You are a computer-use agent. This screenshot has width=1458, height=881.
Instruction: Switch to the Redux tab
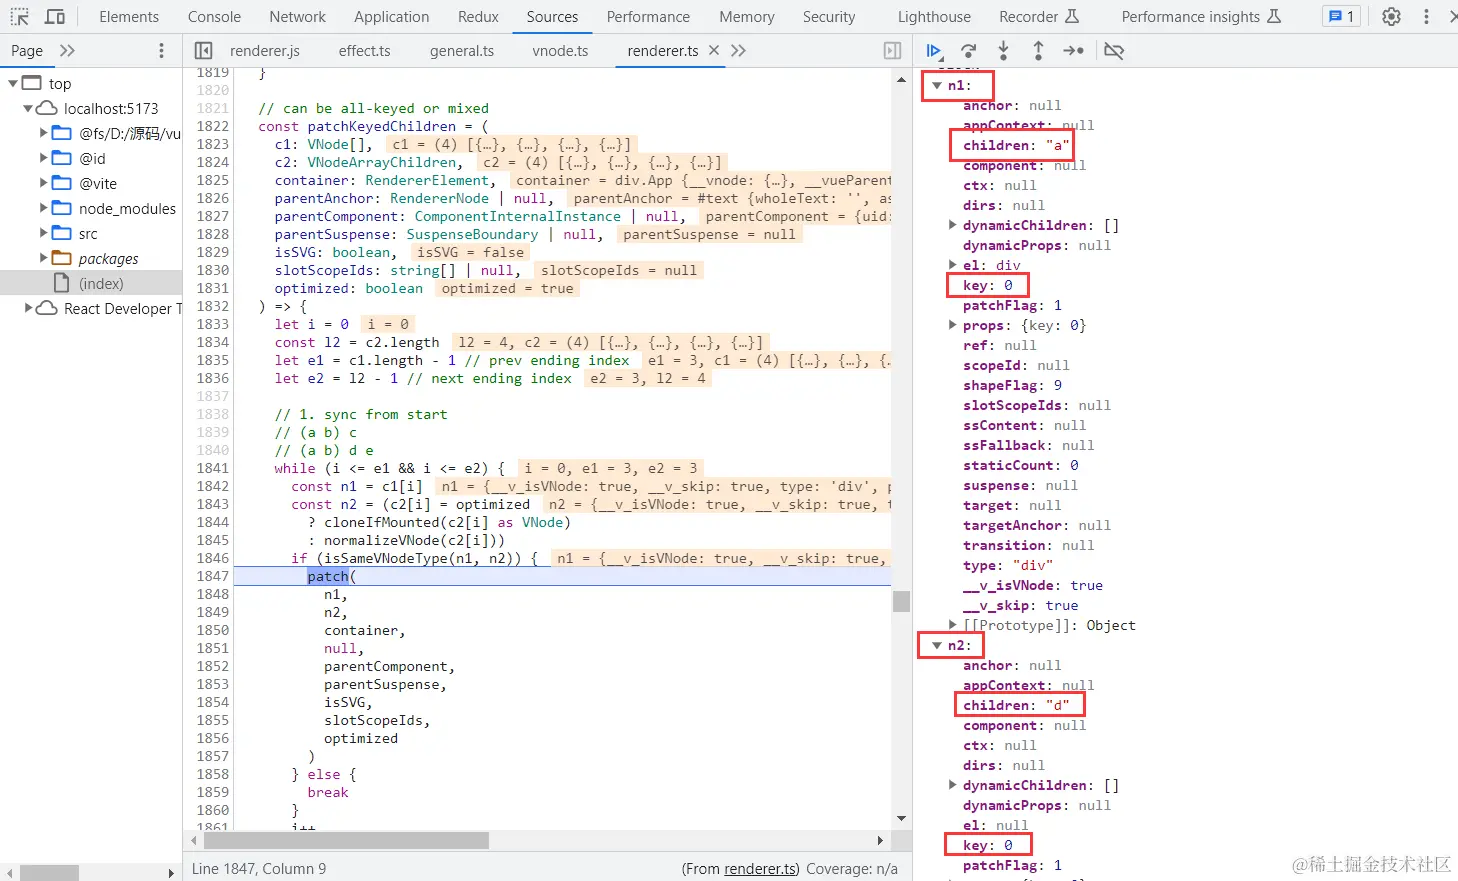[x=478, y=17]
